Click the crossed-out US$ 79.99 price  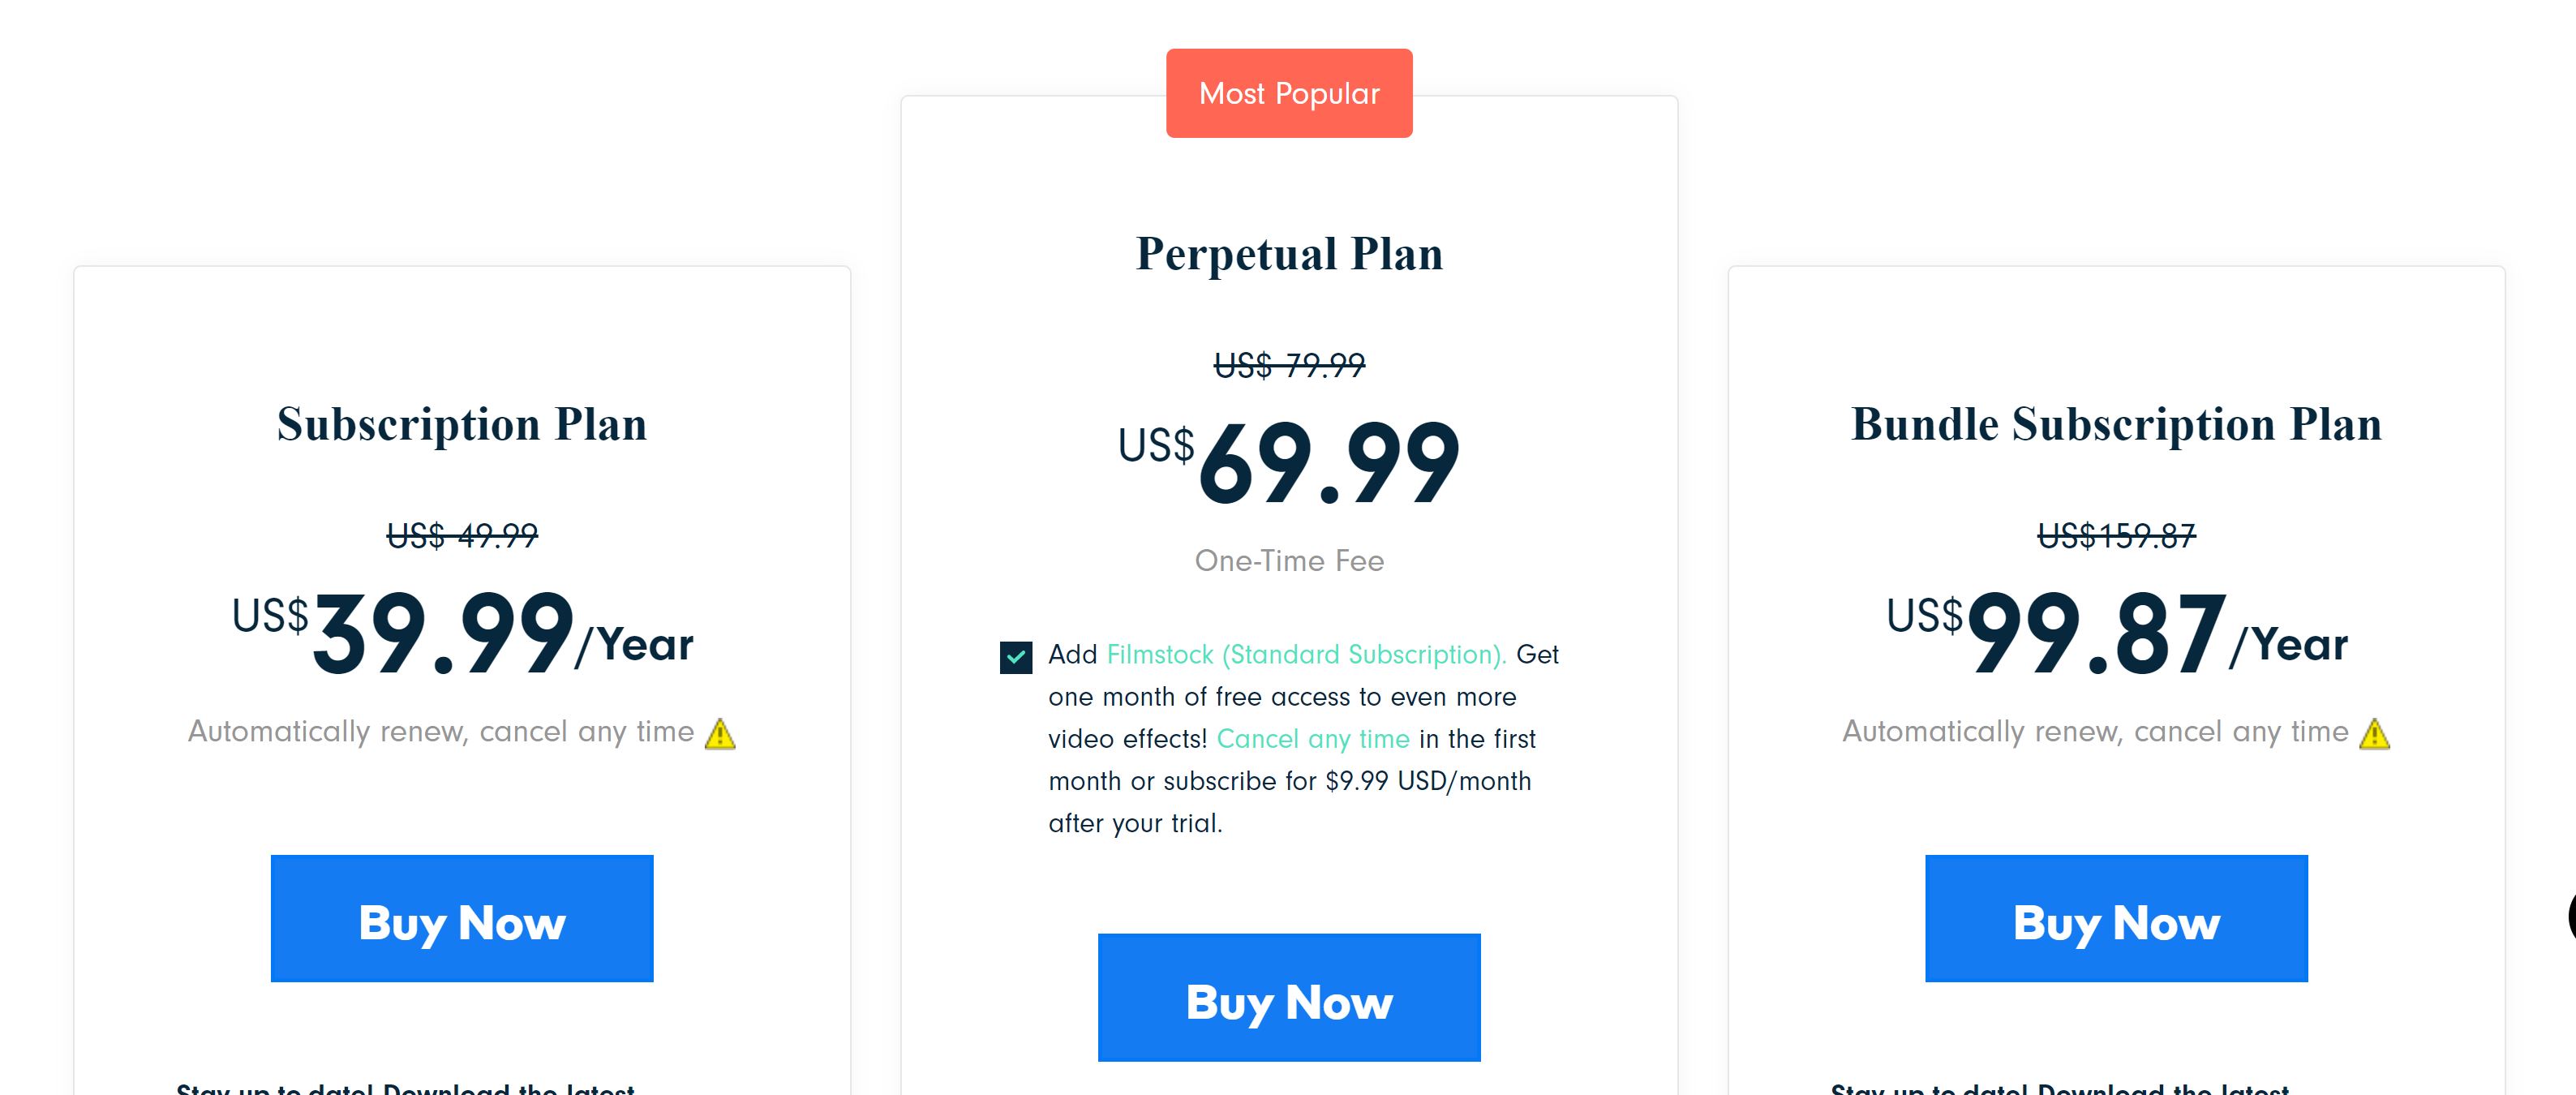click(1289, 365)
